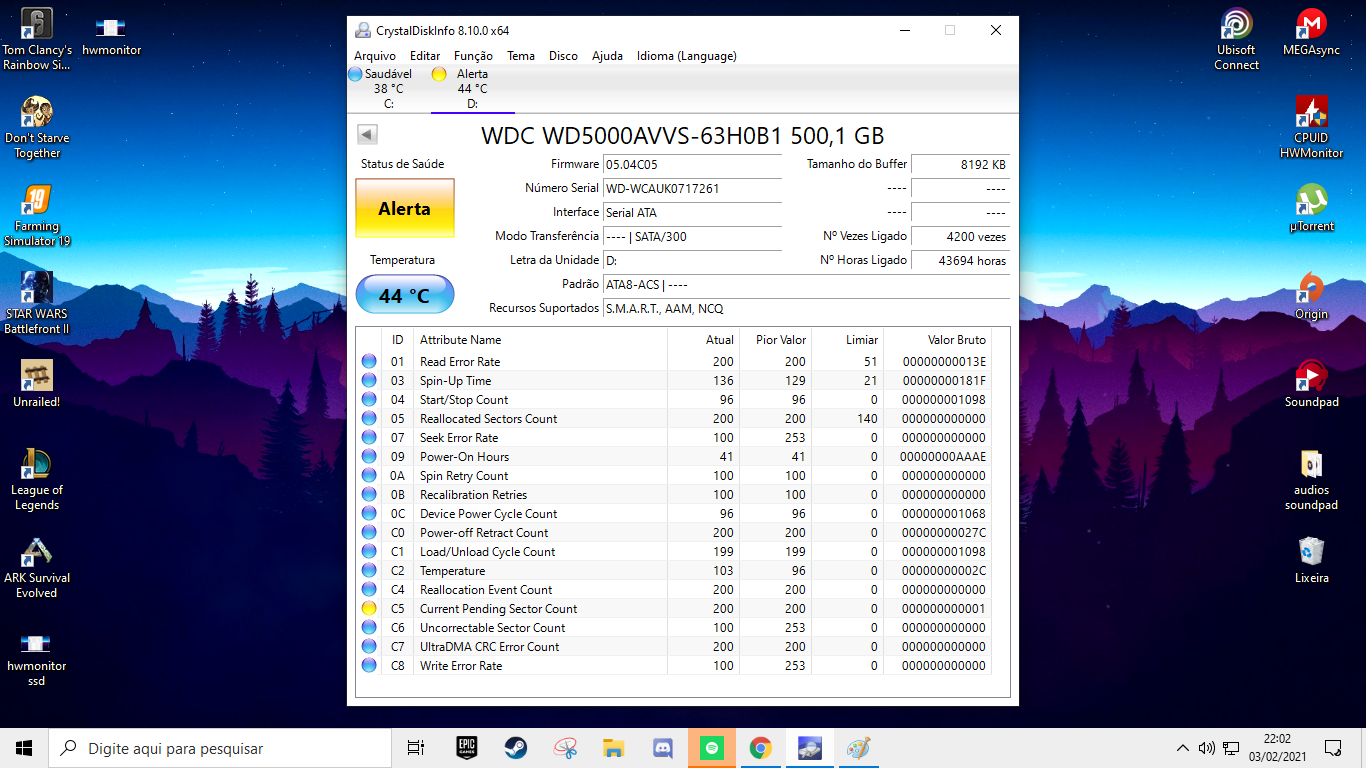1366x768 pixels.
Task: Select the Alerta D: disk tab
Action: pyautogui.click(x=472, y=88)
